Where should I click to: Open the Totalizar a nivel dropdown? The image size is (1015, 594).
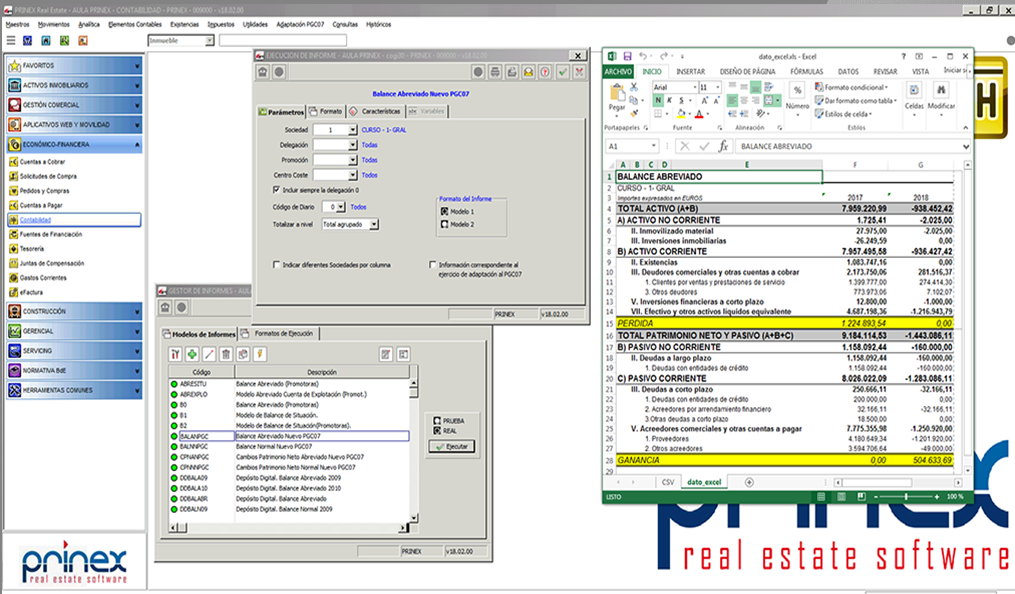click(x=374, y=224)
